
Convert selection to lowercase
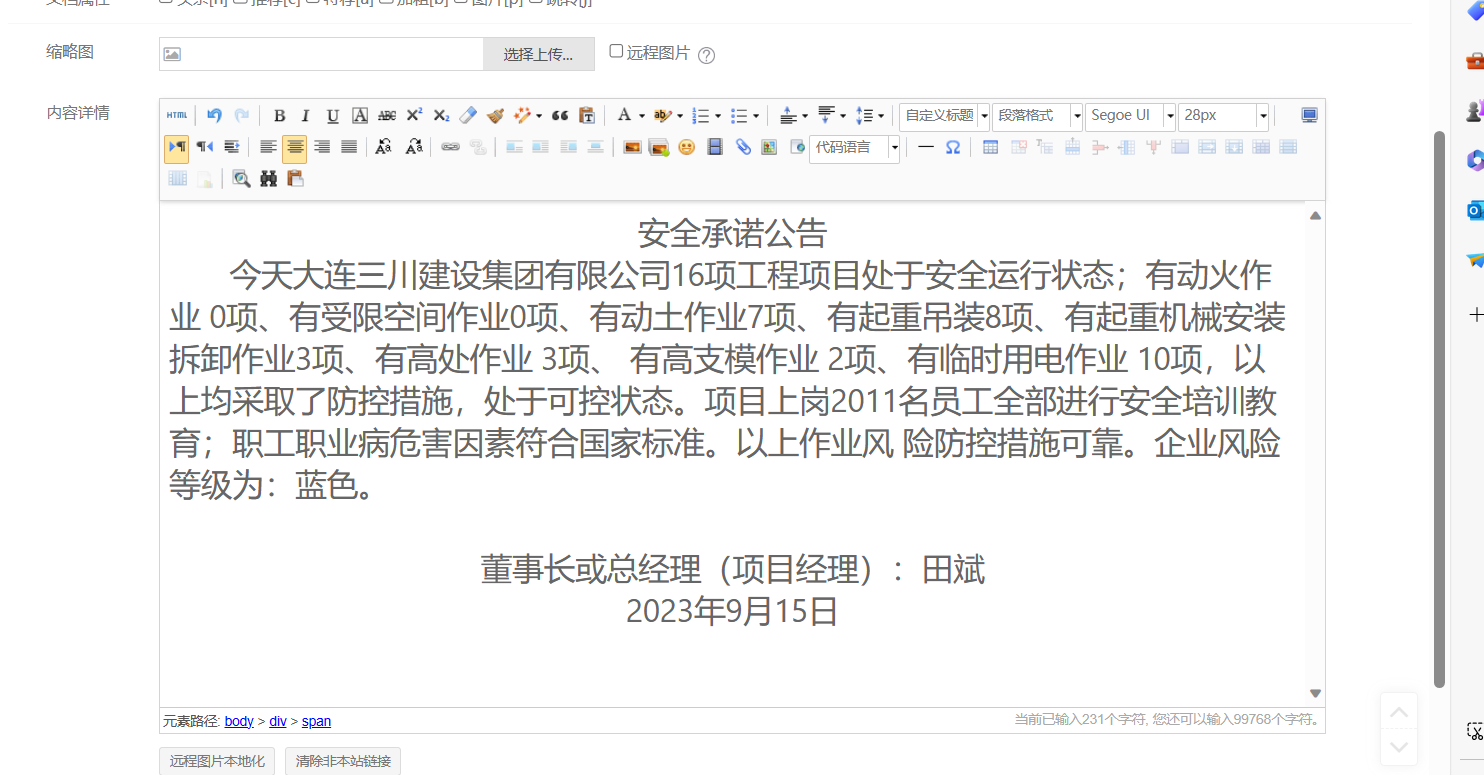pyautogui.click(x=414, y=147)
